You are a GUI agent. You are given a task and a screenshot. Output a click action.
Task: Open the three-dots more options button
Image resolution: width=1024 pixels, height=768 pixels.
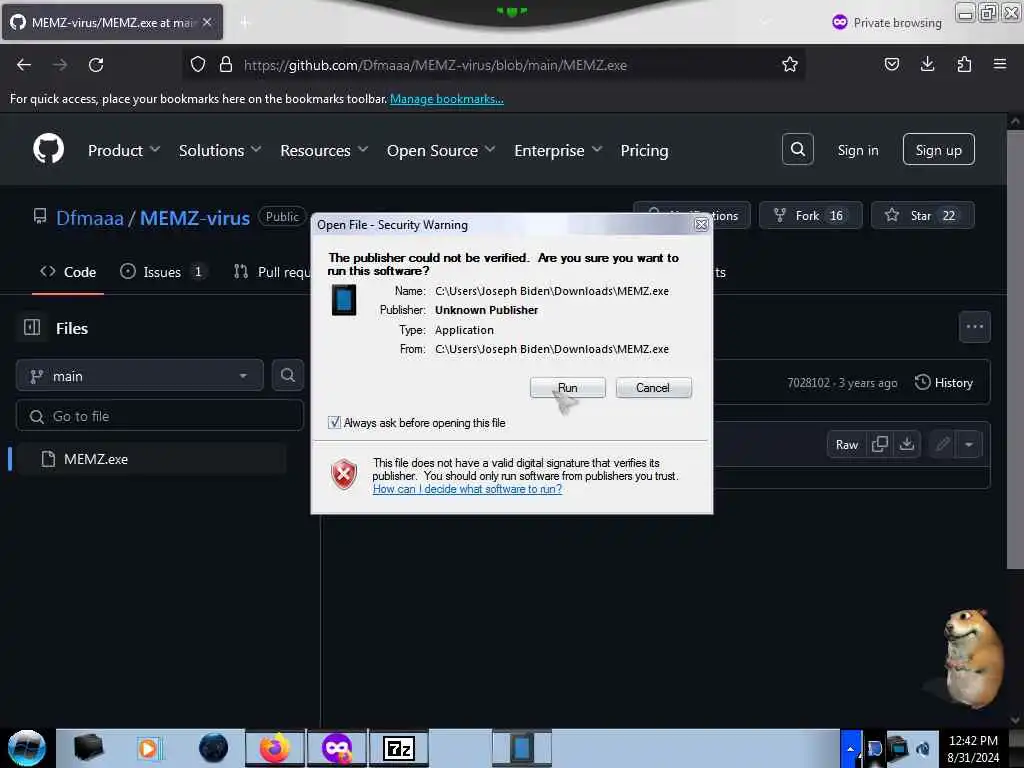974,327
